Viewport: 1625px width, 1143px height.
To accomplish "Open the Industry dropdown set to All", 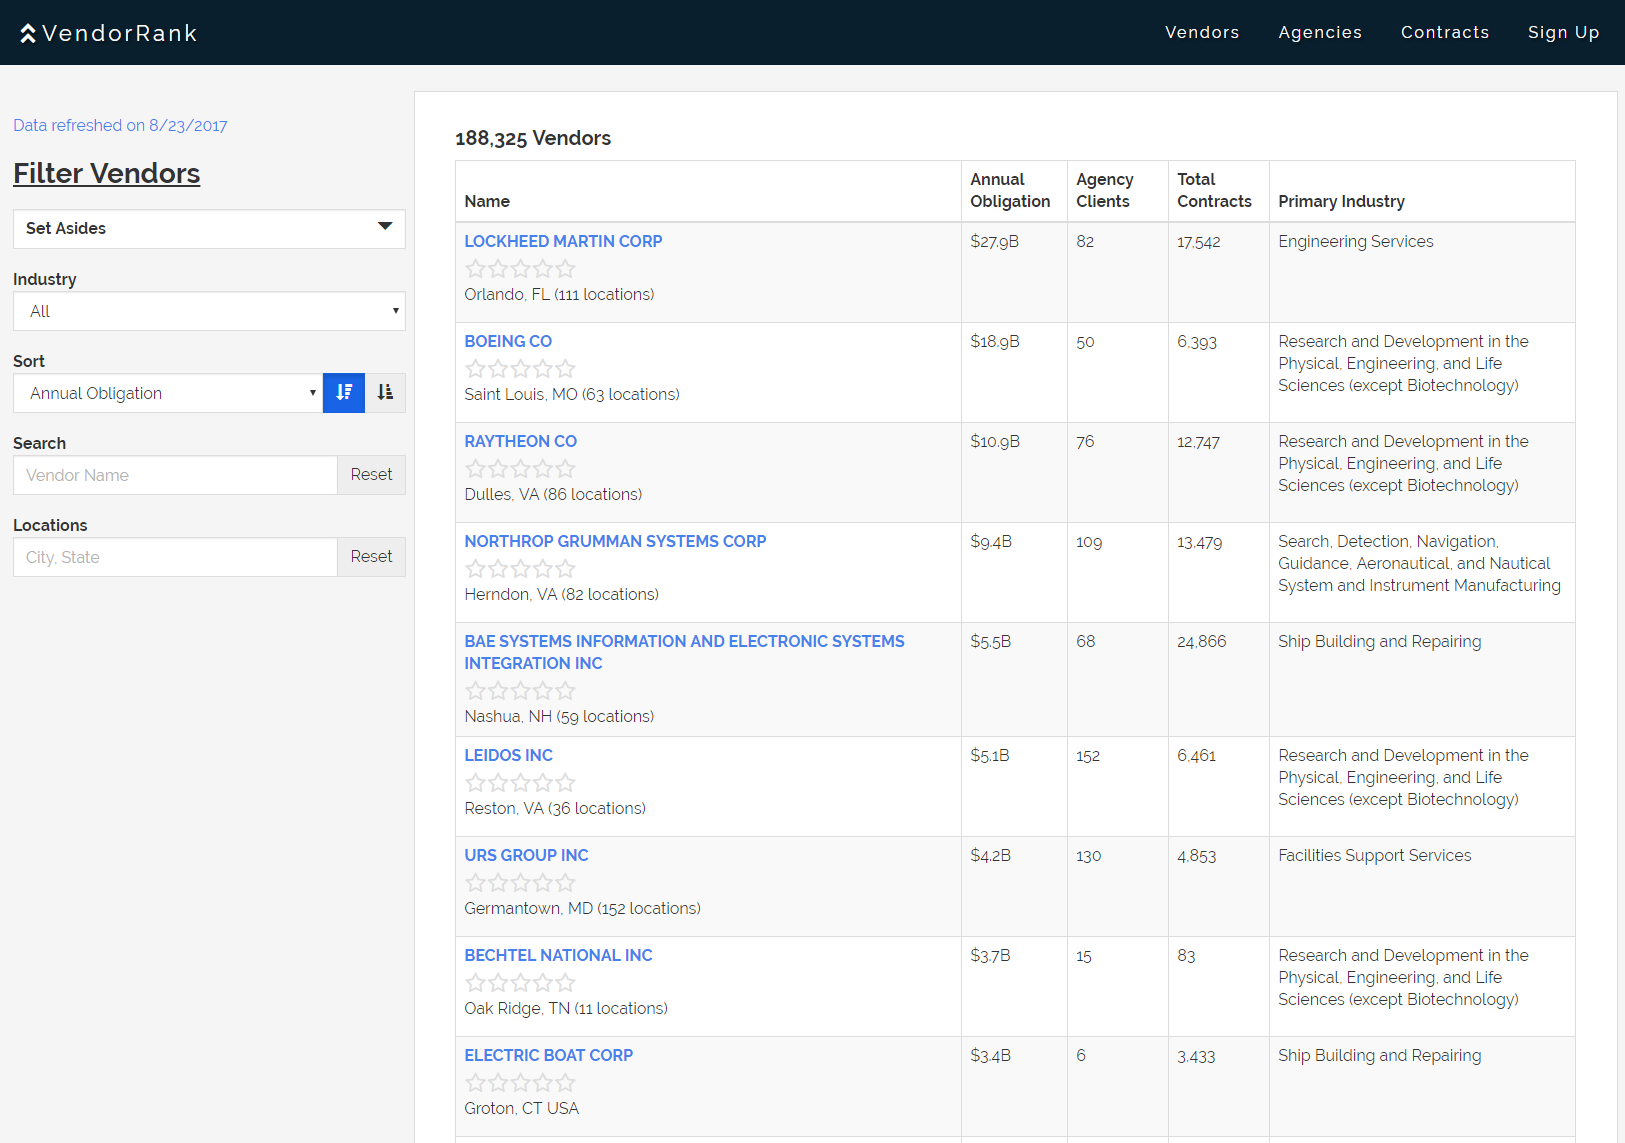I will point(209,311).
